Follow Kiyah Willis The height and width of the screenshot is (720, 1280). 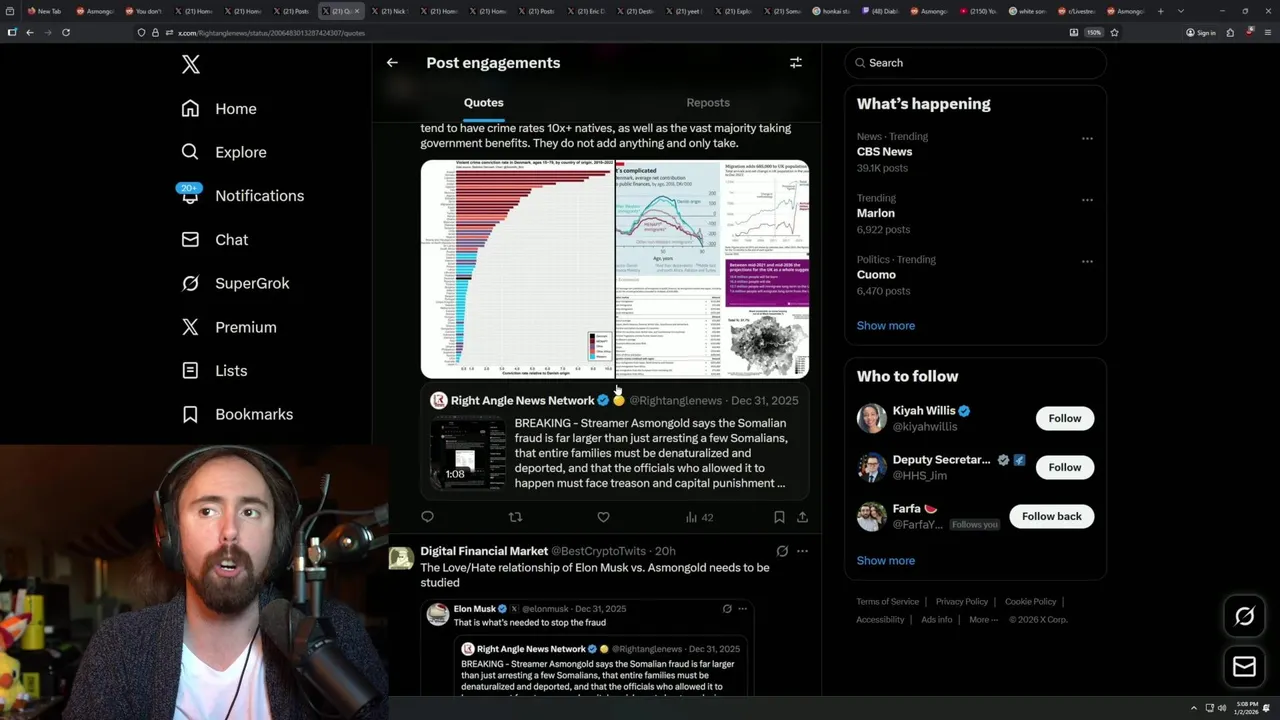pos(1065,418)
